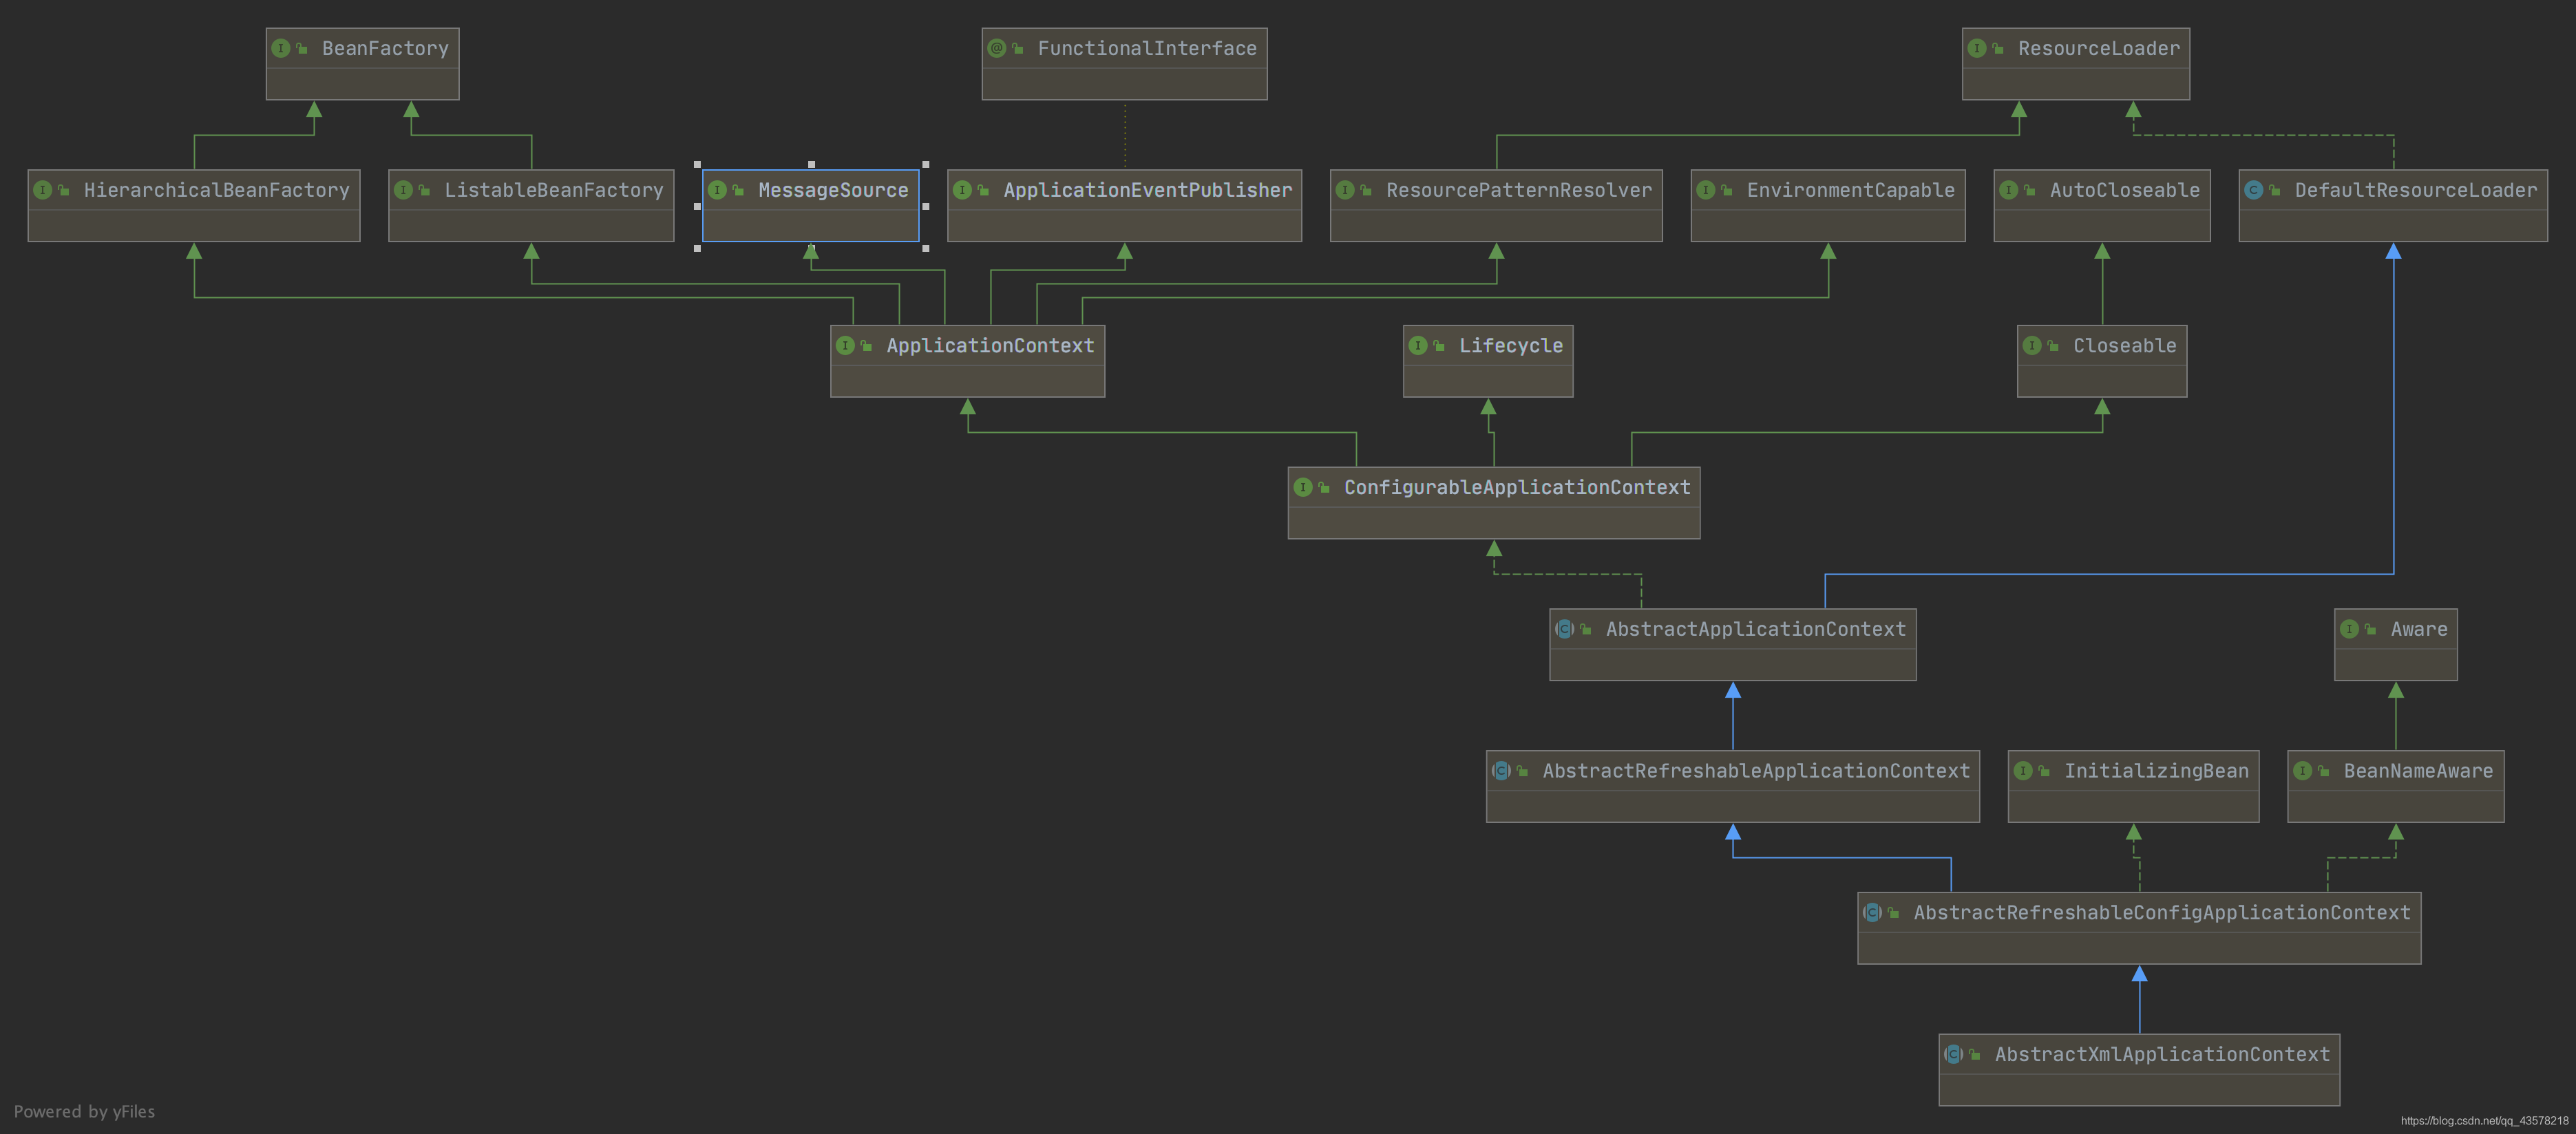Click the AbstractApplicationContext abstract class icon
Viewport: 2576px width, 1134px height.
tap(1565, 629)
